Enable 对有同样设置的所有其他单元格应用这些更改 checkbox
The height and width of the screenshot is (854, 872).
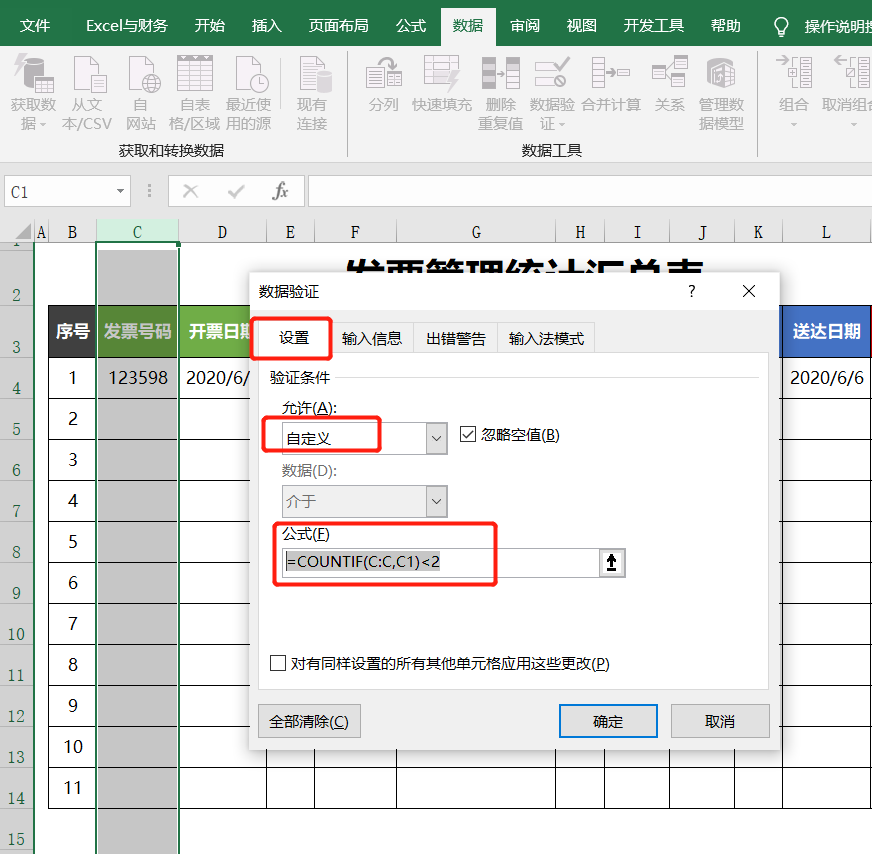pyautogui.click(x=279, y=663)
